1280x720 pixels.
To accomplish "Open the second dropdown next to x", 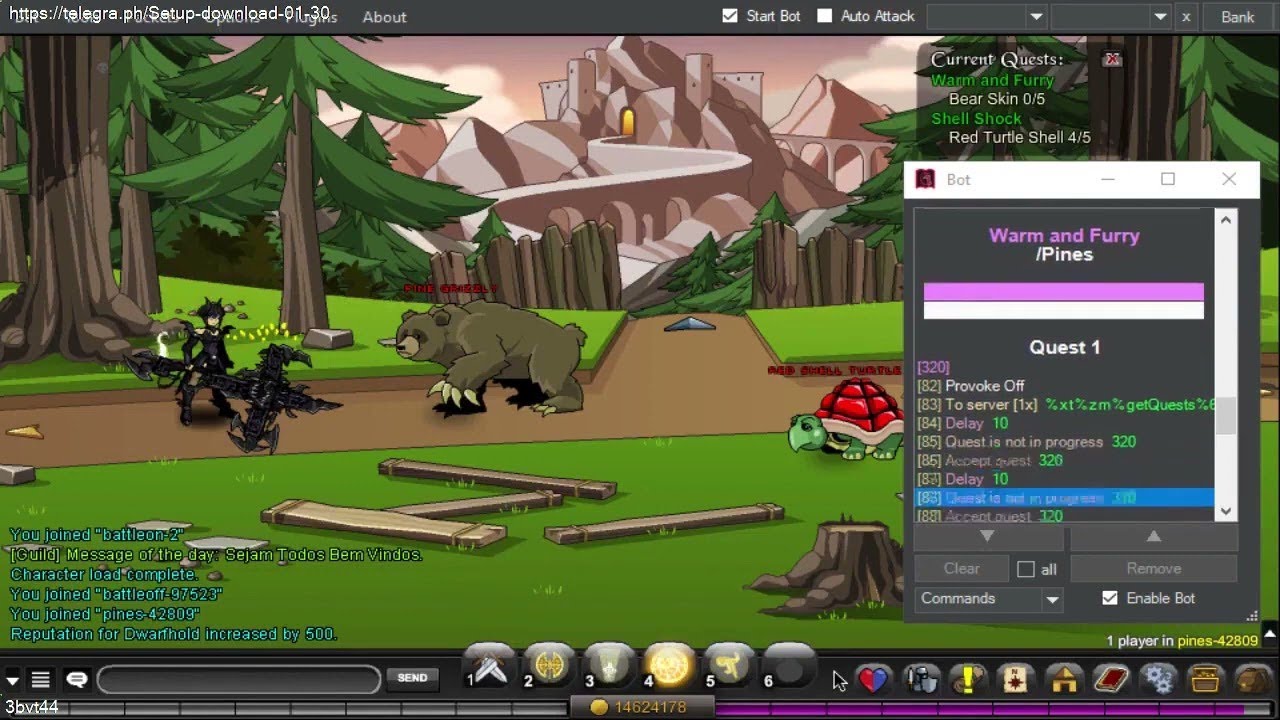I will pyautogui.click(x=1111, y=17).
